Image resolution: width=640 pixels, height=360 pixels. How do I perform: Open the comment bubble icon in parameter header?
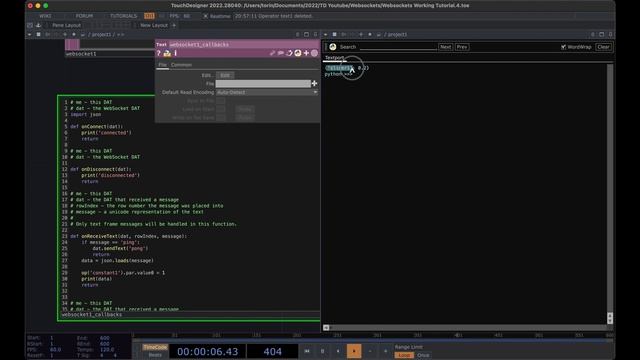pos(281,53)
